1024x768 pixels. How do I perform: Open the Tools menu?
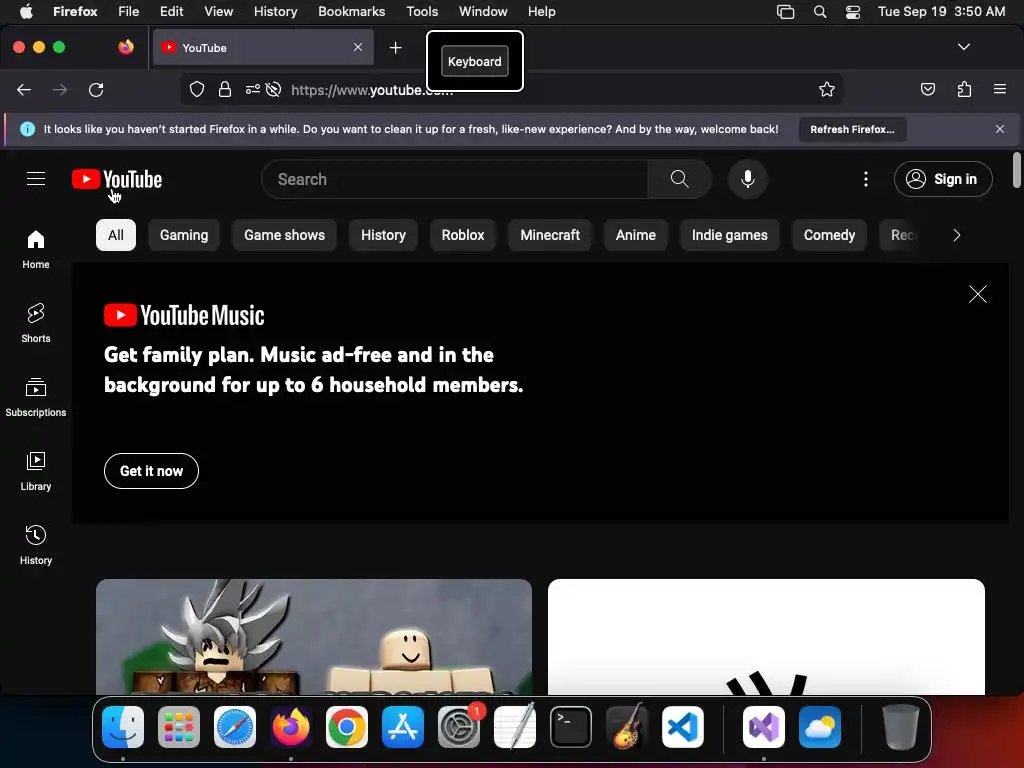pos(422,11)
